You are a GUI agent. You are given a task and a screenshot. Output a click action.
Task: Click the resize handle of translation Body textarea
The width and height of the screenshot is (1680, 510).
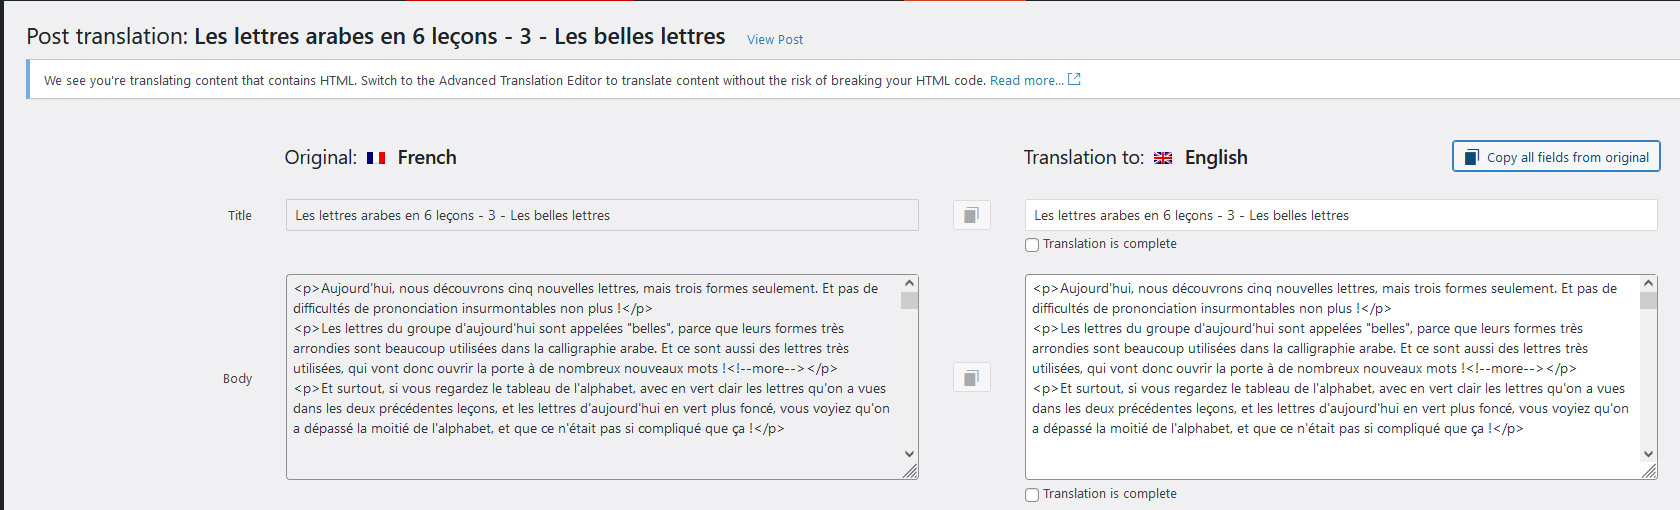(1649, 471)
